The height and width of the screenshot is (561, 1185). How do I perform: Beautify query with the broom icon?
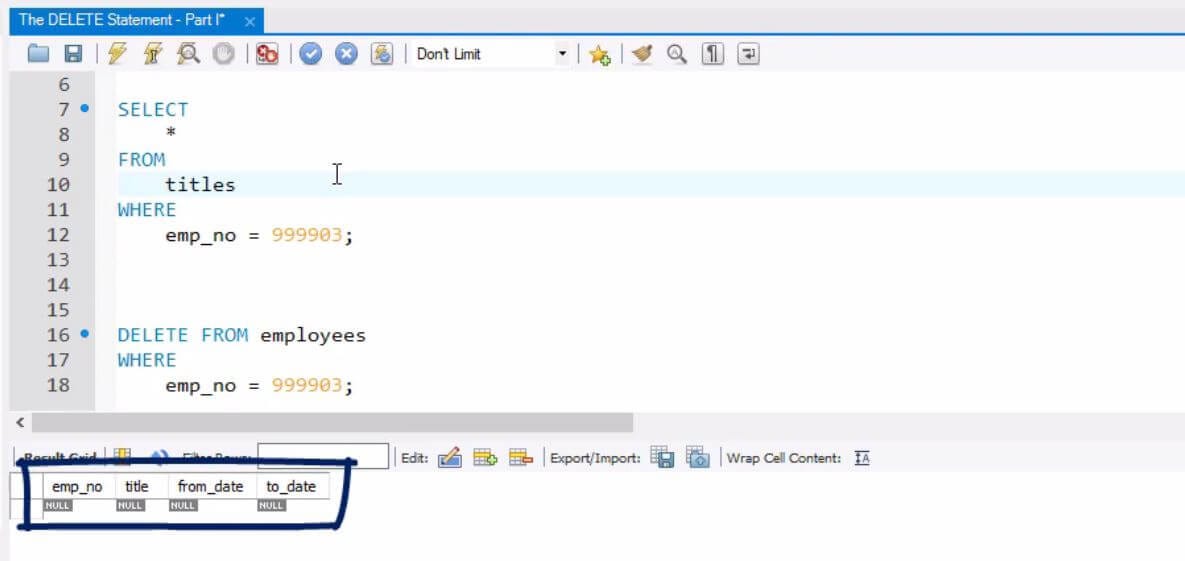[x=642, y=54]
